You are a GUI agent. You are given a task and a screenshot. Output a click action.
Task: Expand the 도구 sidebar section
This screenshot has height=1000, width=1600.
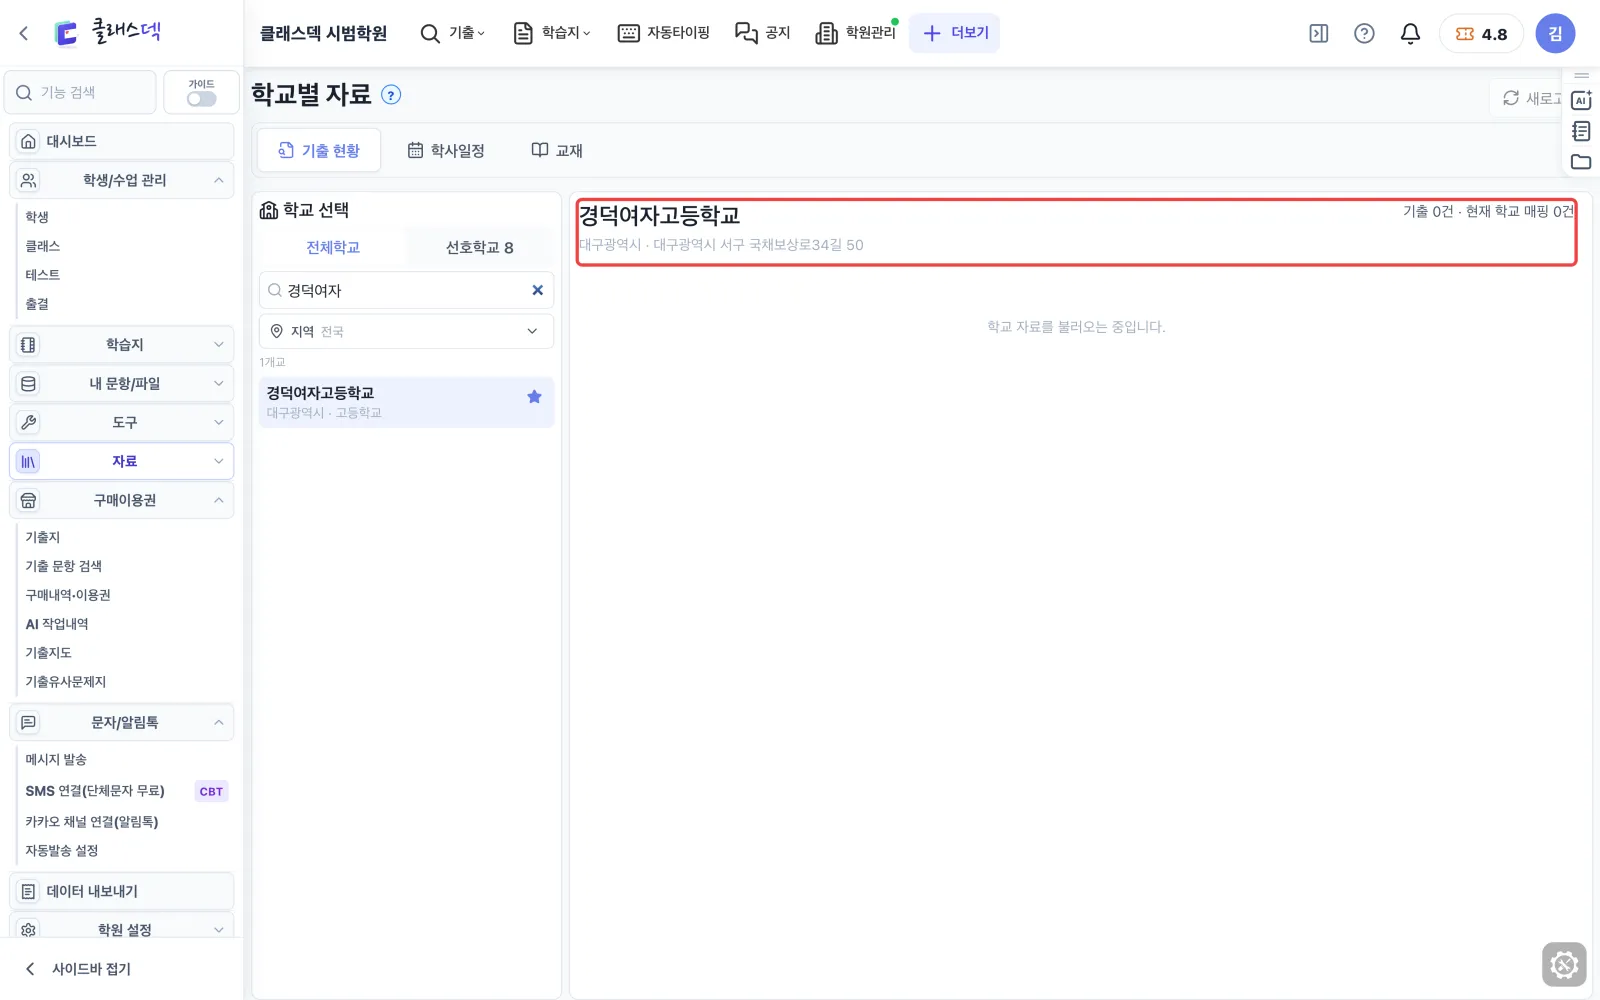122,423
